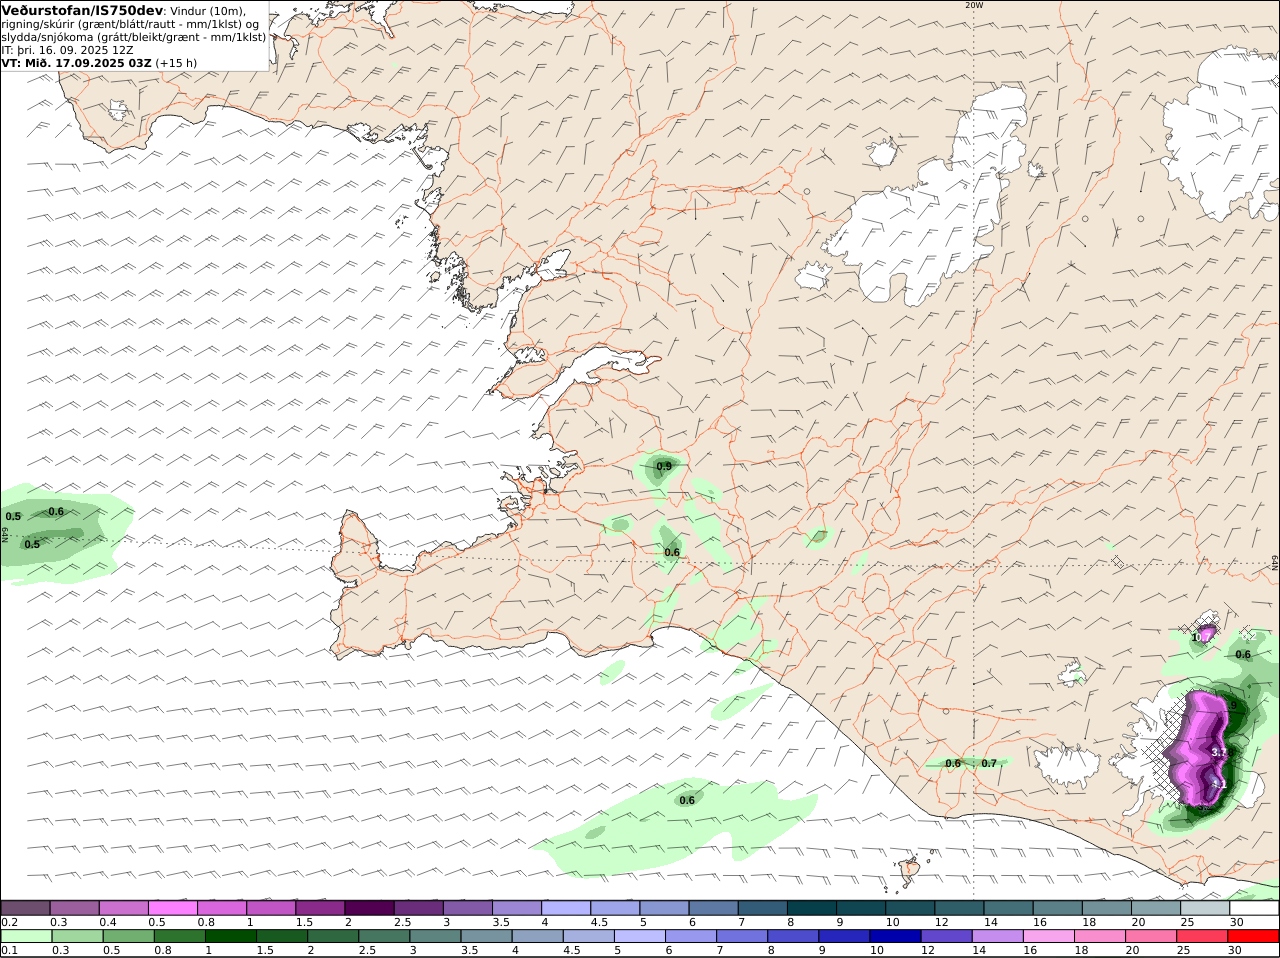Select the dark green lower swatch above 1

click(230, 936)
